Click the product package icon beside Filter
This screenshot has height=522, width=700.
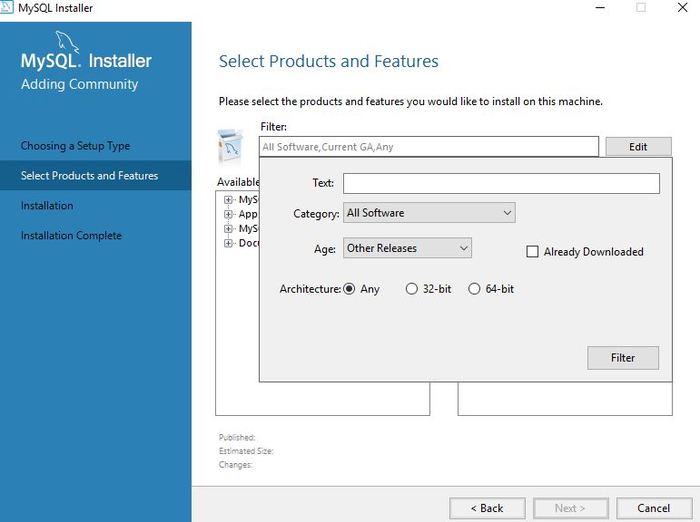[230, 146]
